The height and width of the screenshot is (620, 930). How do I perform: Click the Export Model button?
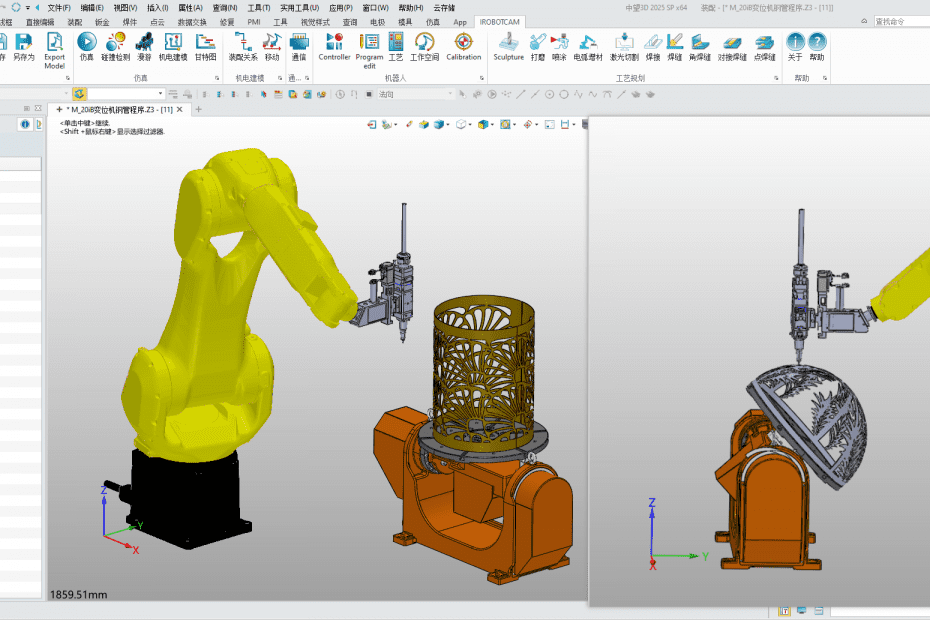point(54,47)
